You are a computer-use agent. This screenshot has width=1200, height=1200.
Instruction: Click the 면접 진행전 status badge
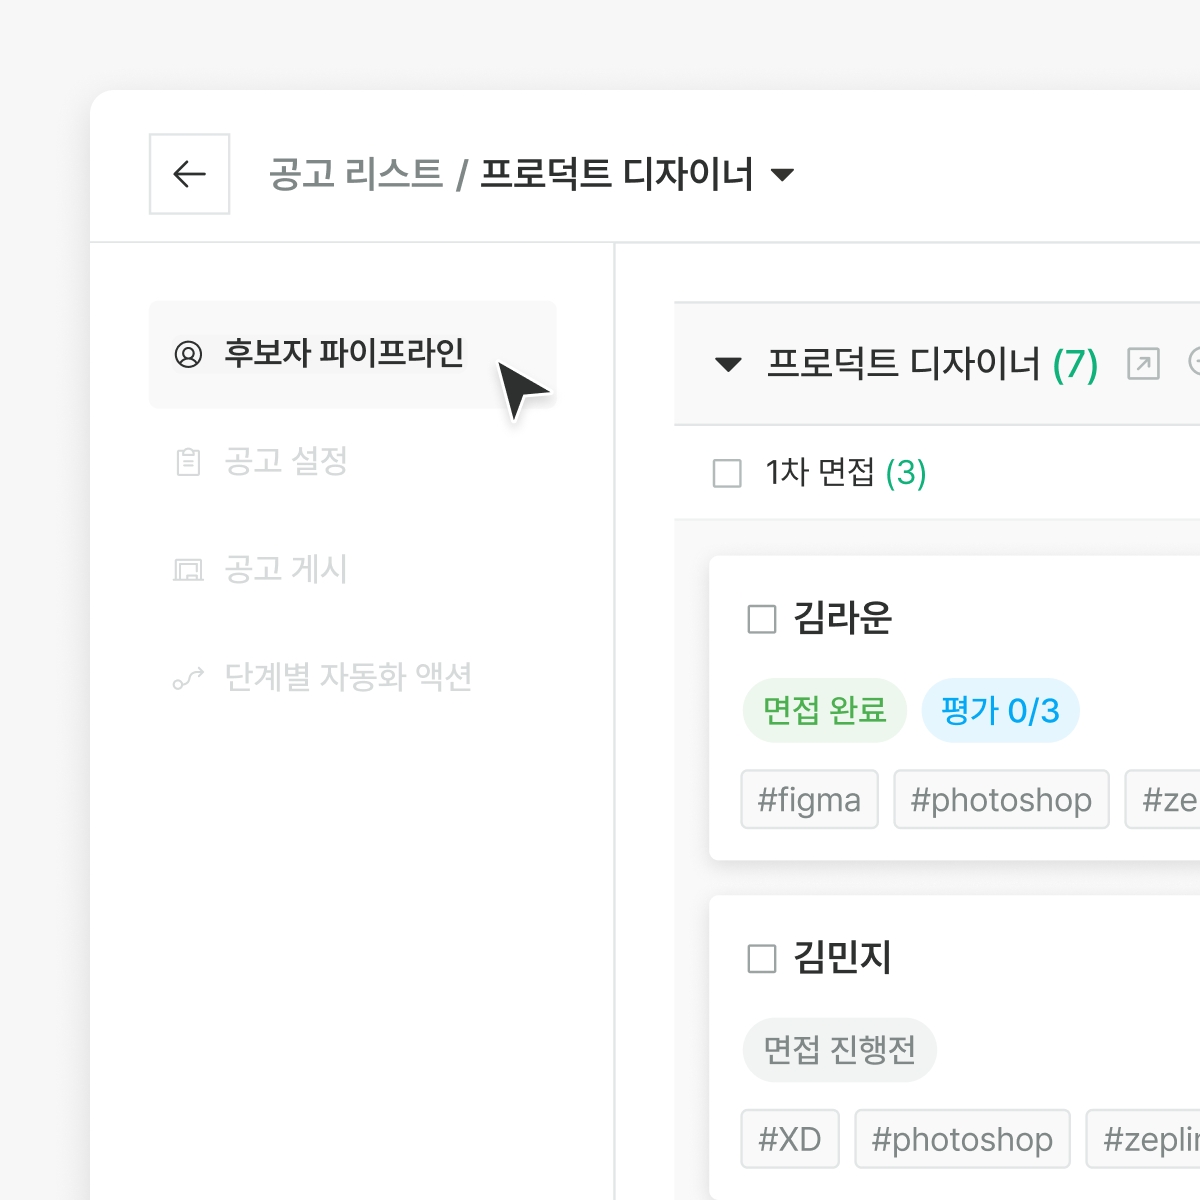click(x=839, y=1050)
